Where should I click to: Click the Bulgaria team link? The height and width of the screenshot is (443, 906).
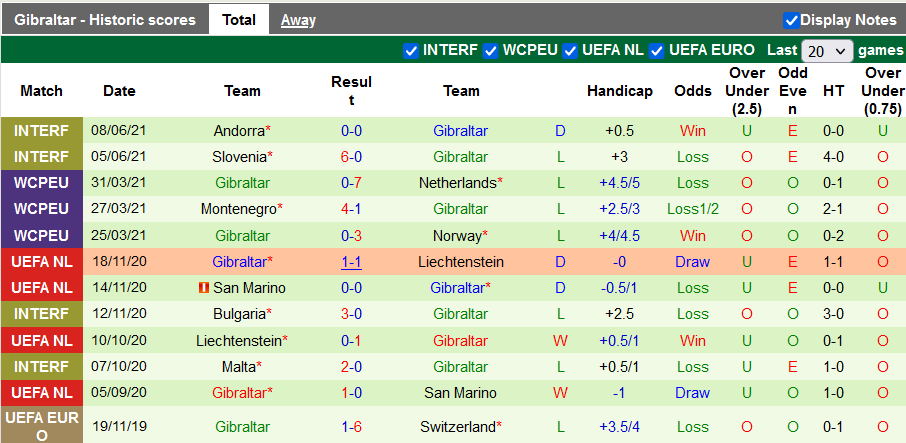[x=238, y=314]
